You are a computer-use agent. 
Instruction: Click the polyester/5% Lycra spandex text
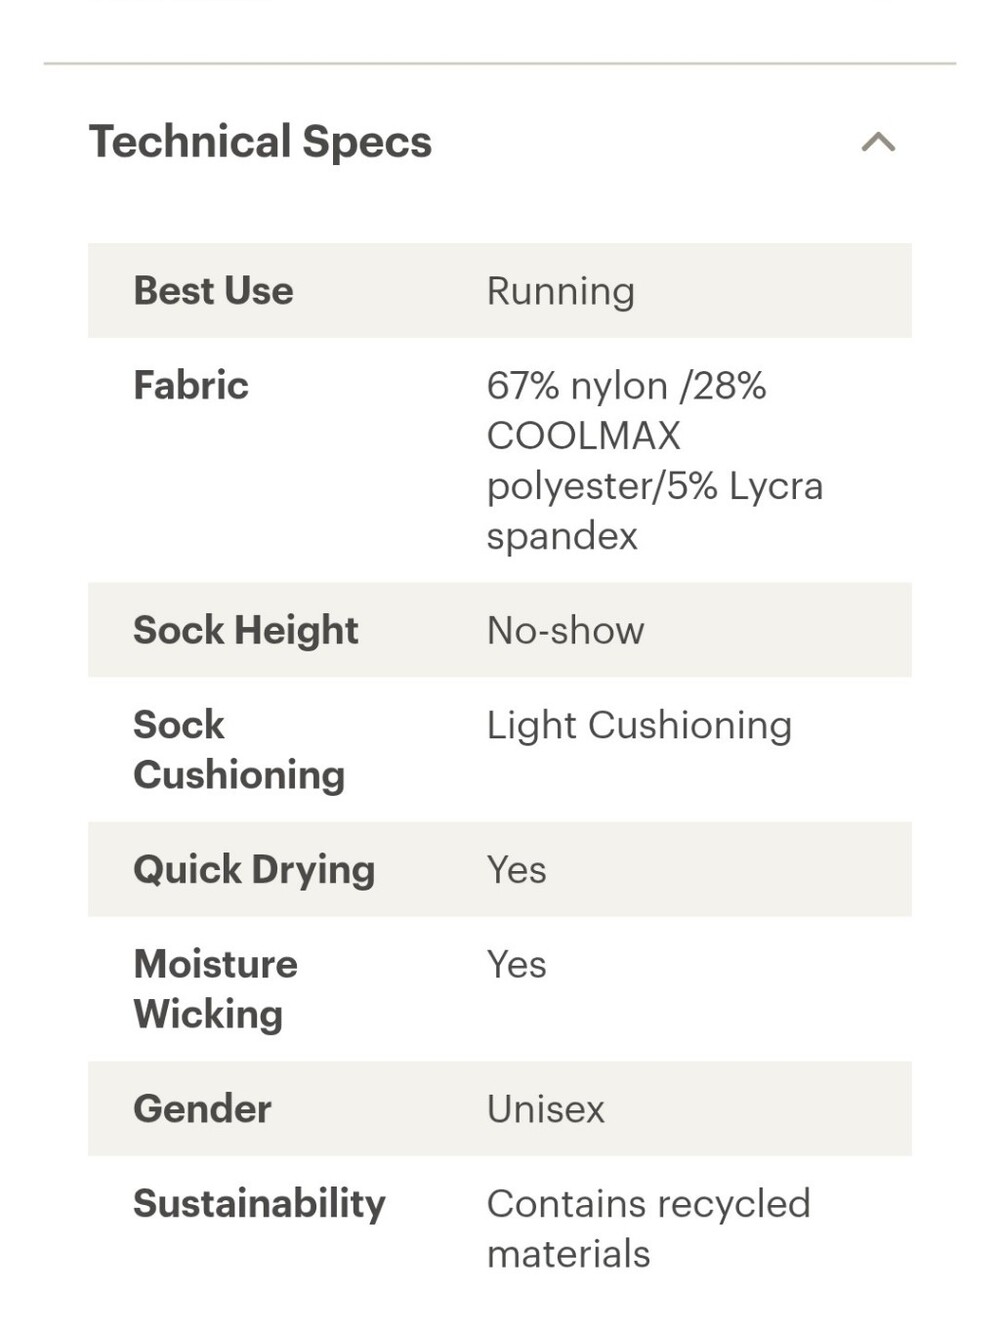click(x=655, y=511)
